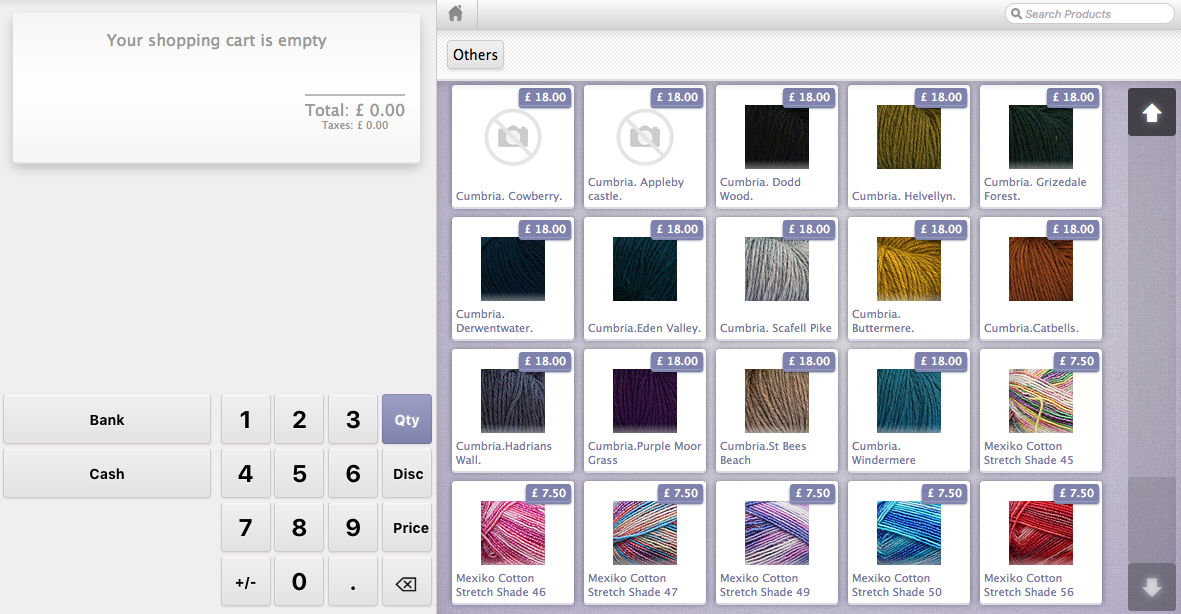Screen dimensions: 1181x614
Task: Add Cumbria. Grizedale Forest yarn
Action: coord(1041,146)
